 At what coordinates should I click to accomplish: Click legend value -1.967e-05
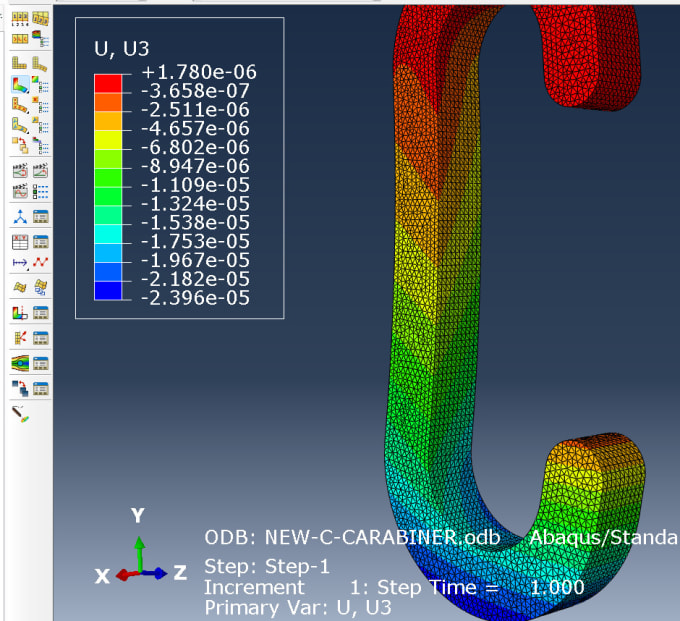click(x=196, y=260)
